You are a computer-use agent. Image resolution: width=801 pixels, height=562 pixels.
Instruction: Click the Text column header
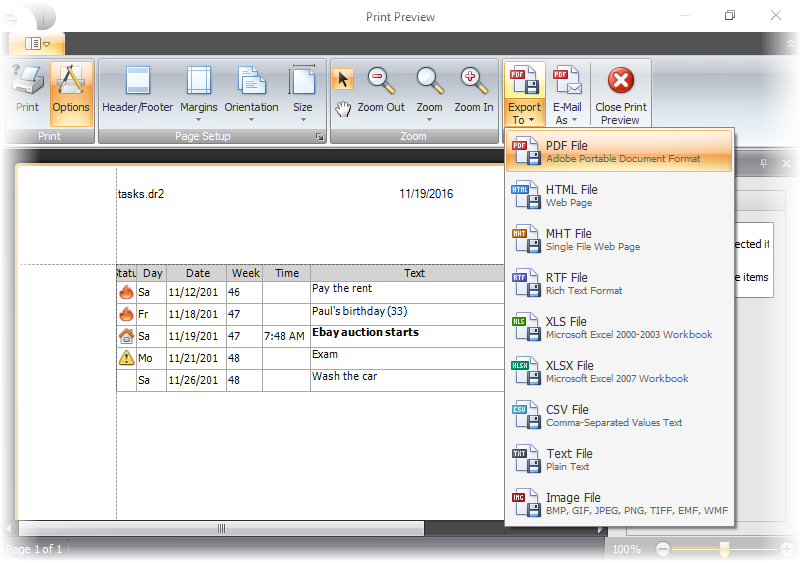[x=408, y=273]
